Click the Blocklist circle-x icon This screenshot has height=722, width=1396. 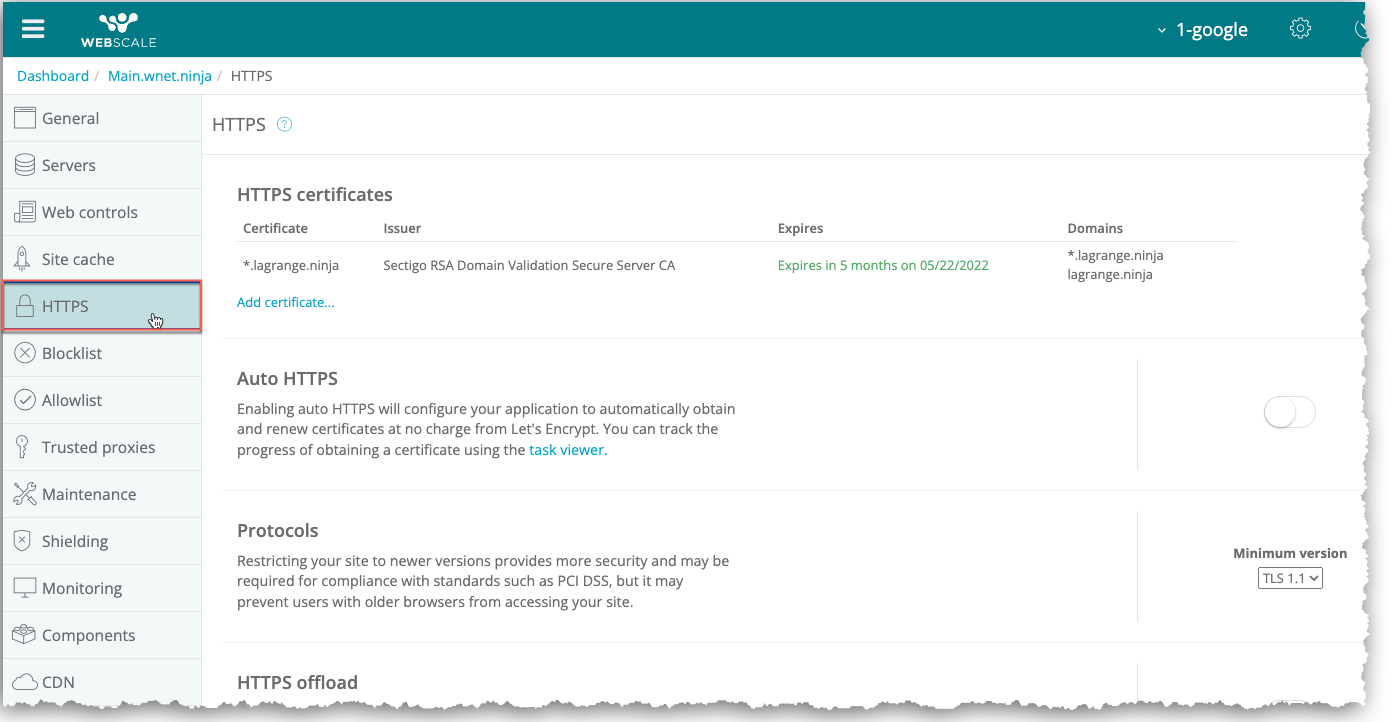pyautogui.click(x=24, y=353)
